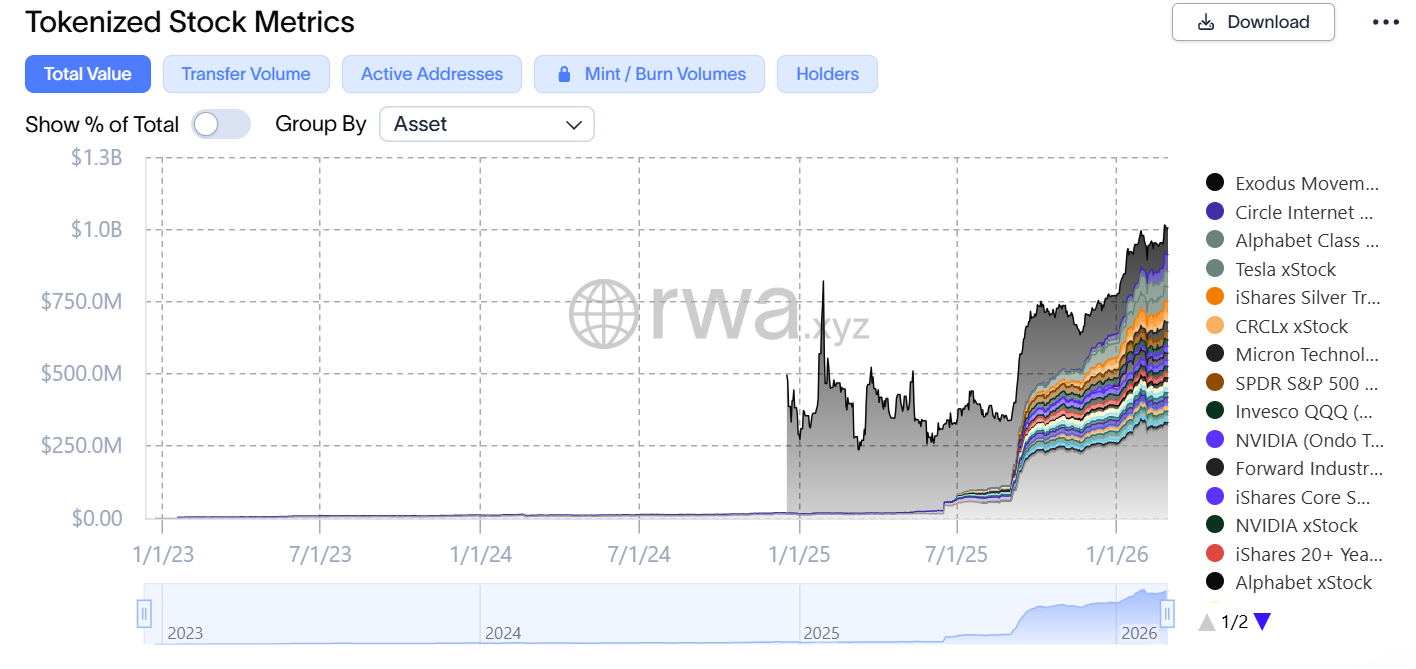Open the three-dot more options menu
Viewport: 1416px width, 669px height.
pyautogui.click(x=1386, y=22)
